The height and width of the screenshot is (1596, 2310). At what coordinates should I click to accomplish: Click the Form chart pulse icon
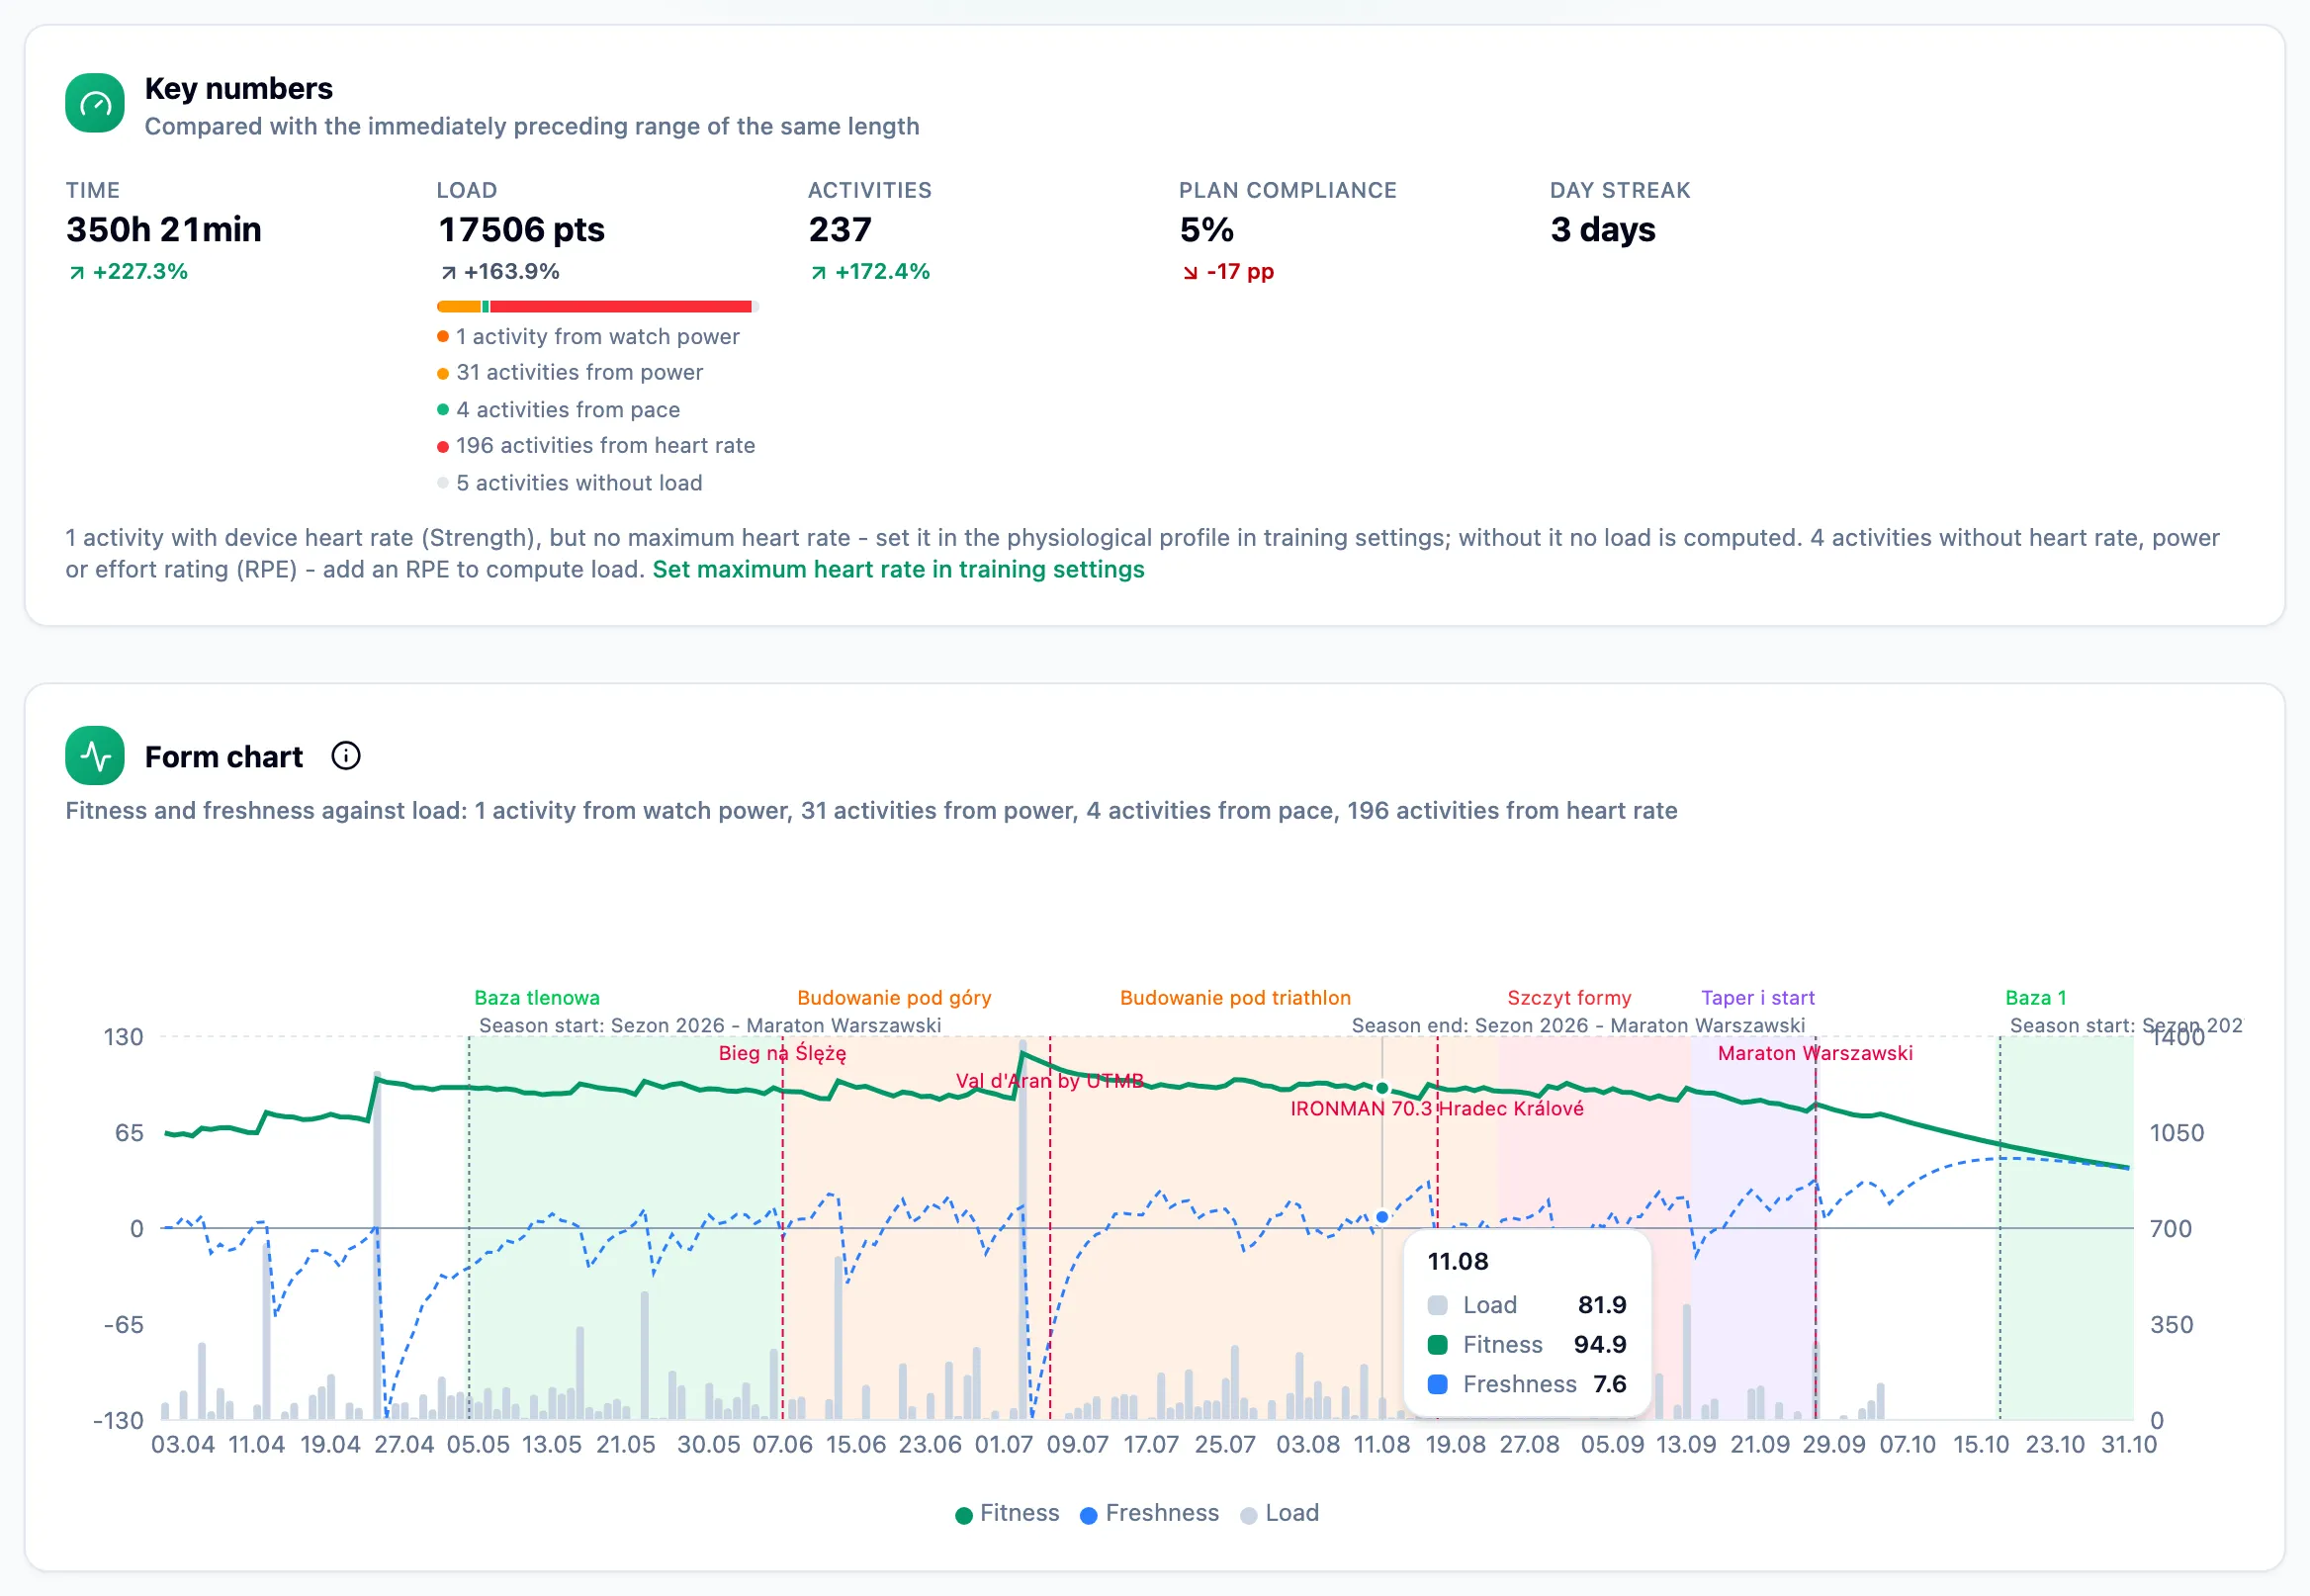pos(95,755)
